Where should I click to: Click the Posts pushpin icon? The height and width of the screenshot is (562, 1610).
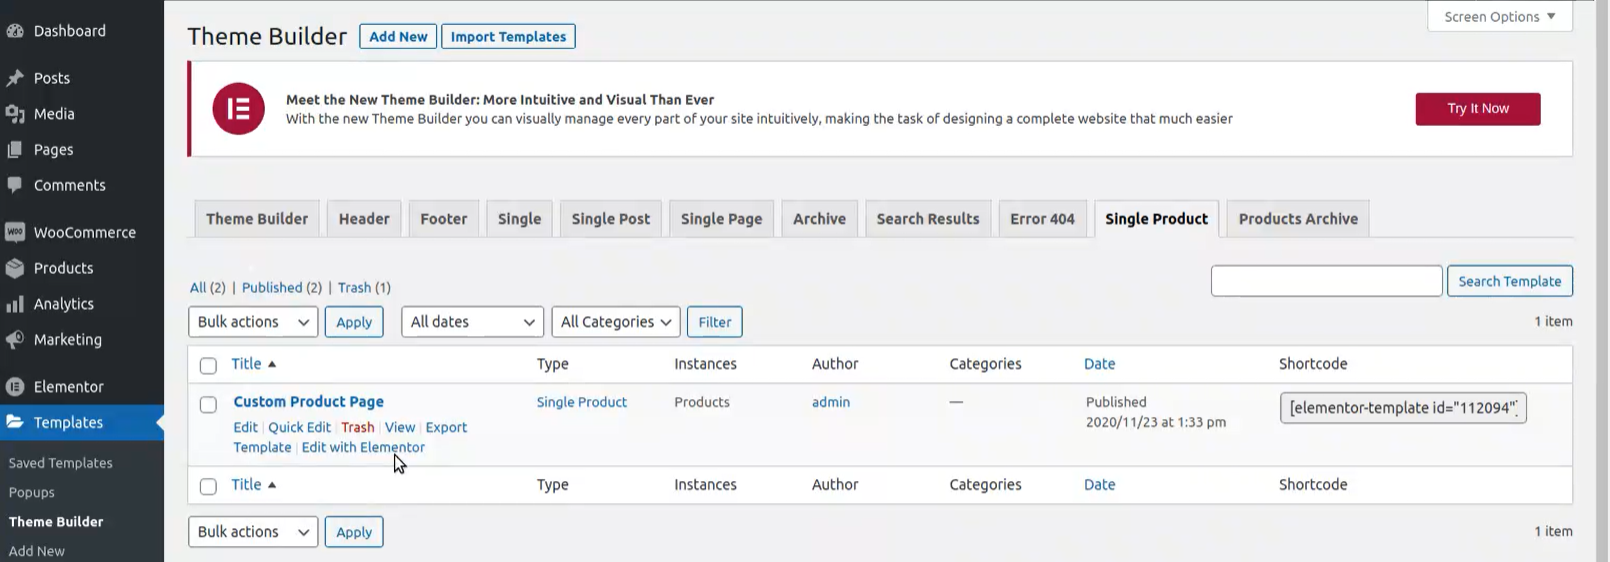tap(15, 78)
